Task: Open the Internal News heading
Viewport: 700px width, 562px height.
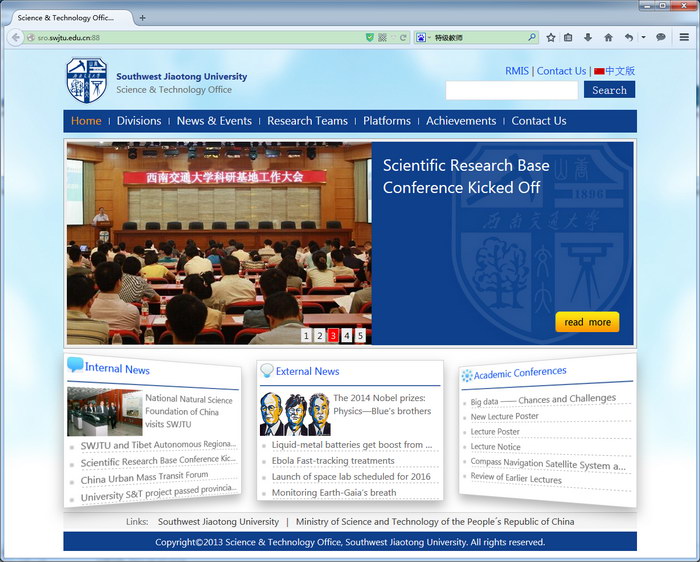Action: [x=117, y=369]
